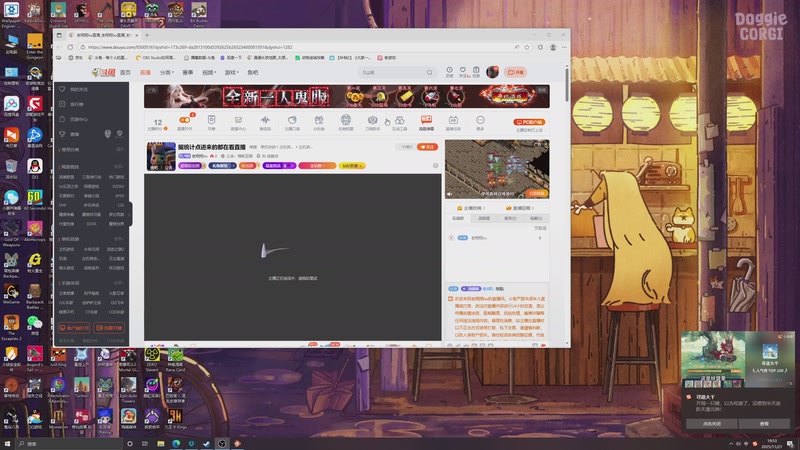Open 我的关注 heart item in sidebar

73,89
